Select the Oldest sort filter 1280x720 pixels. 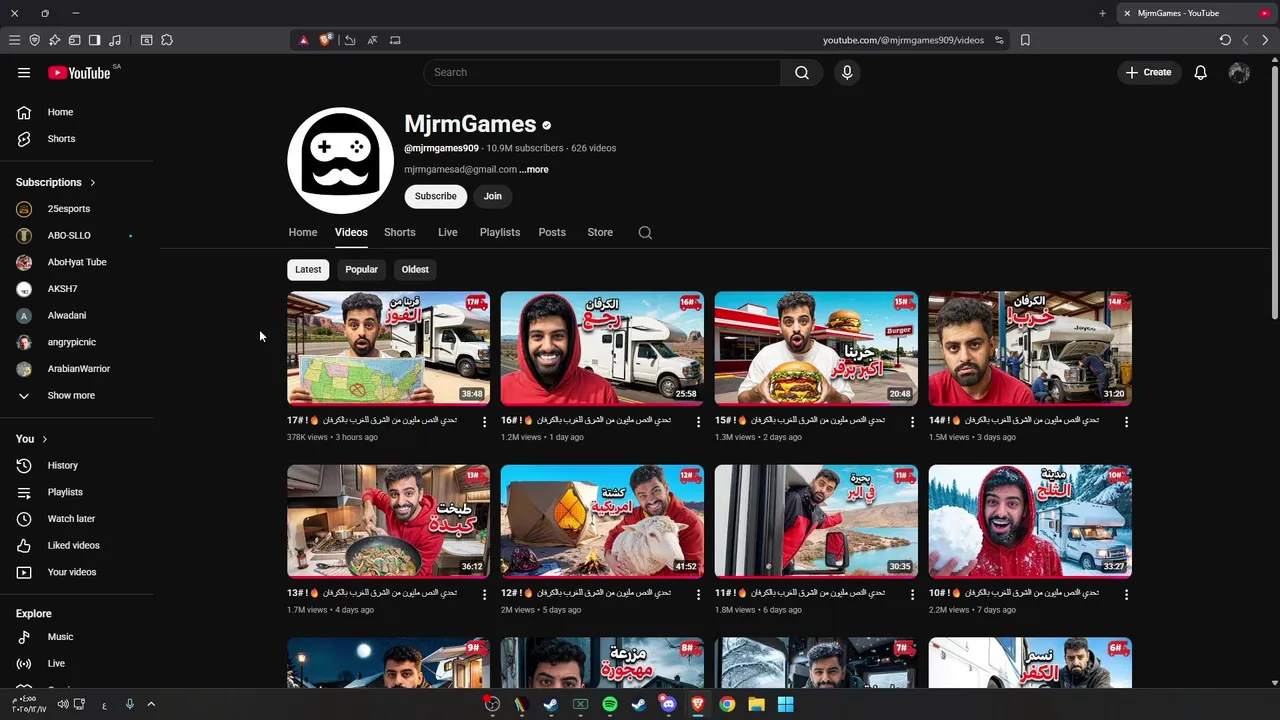415,269
